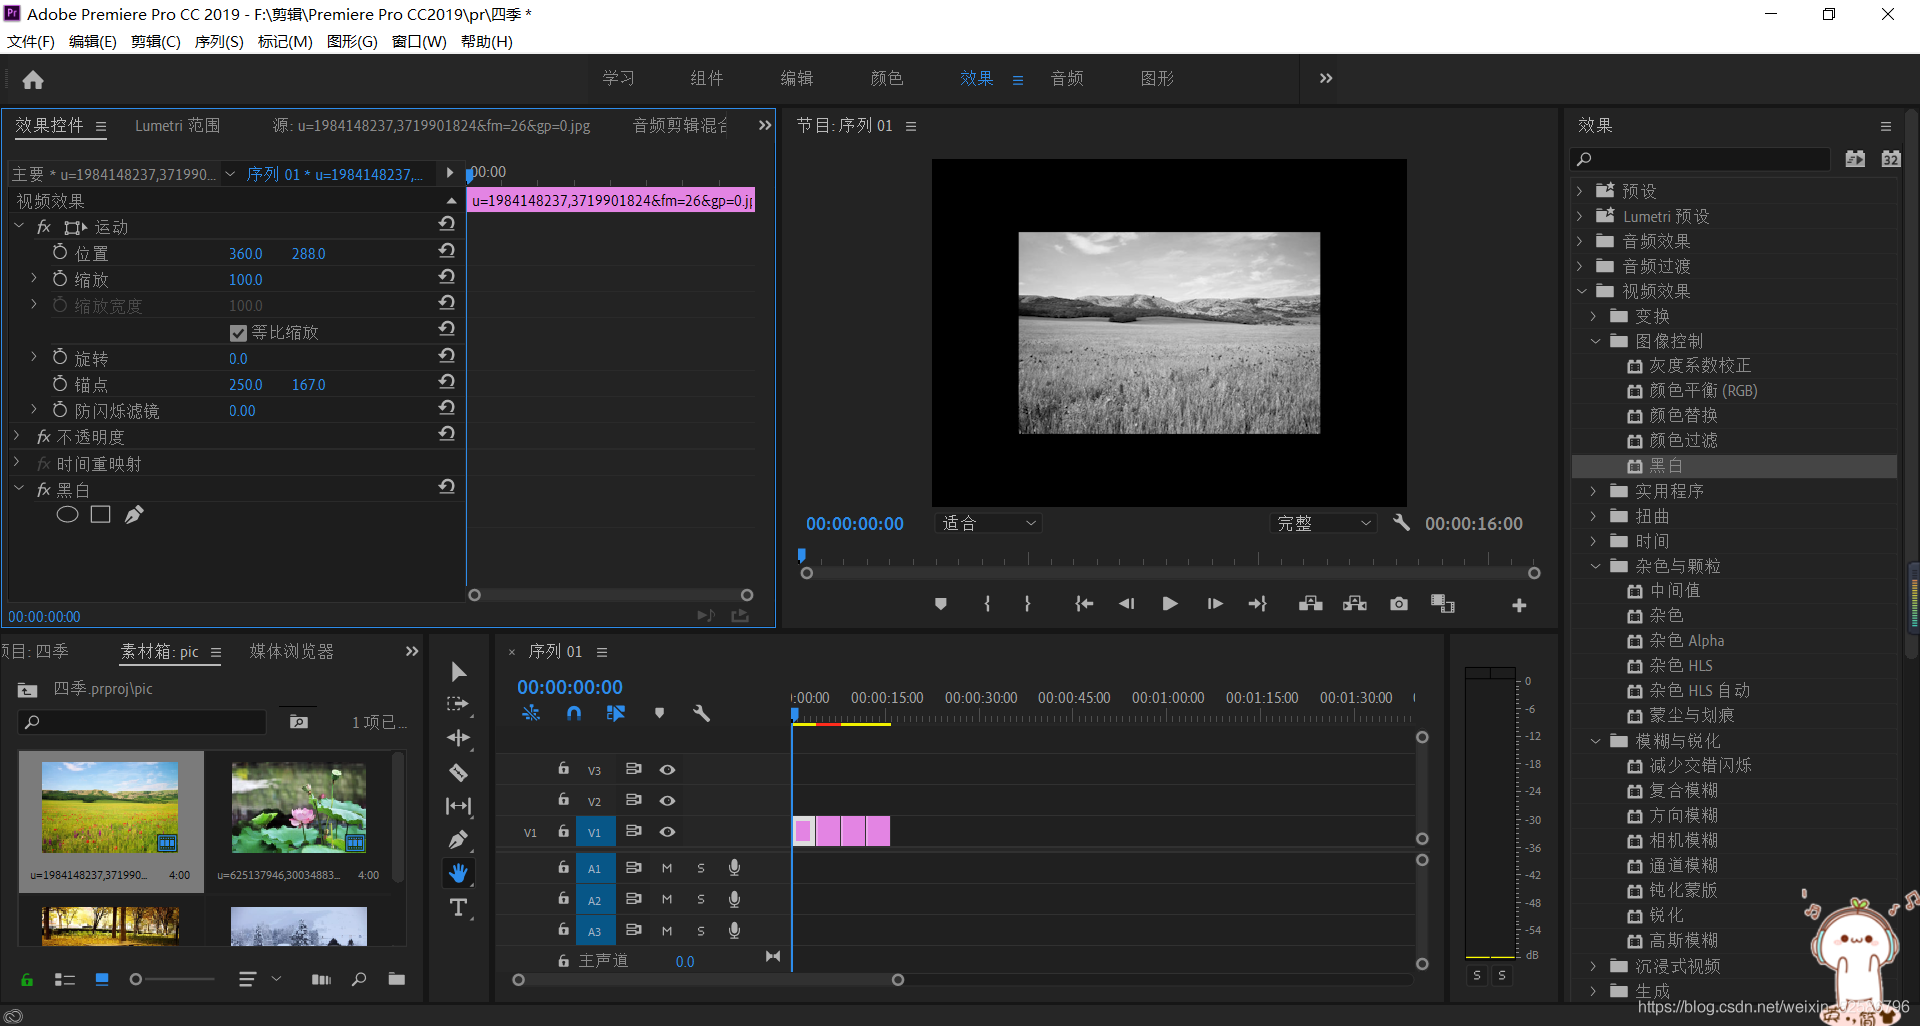This screenshot has width=1920, height=1026.
Task: Open the 文件(F) menu
Action: [x=31, y=41]
